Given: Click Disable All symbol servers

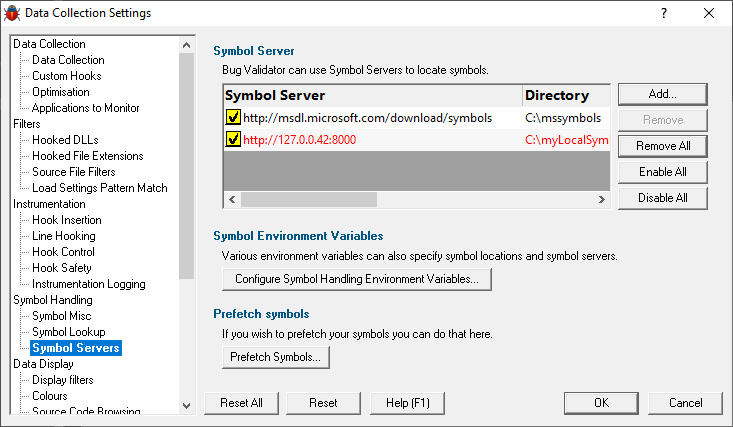Looking at the screenshot, I should click(662, 198).
